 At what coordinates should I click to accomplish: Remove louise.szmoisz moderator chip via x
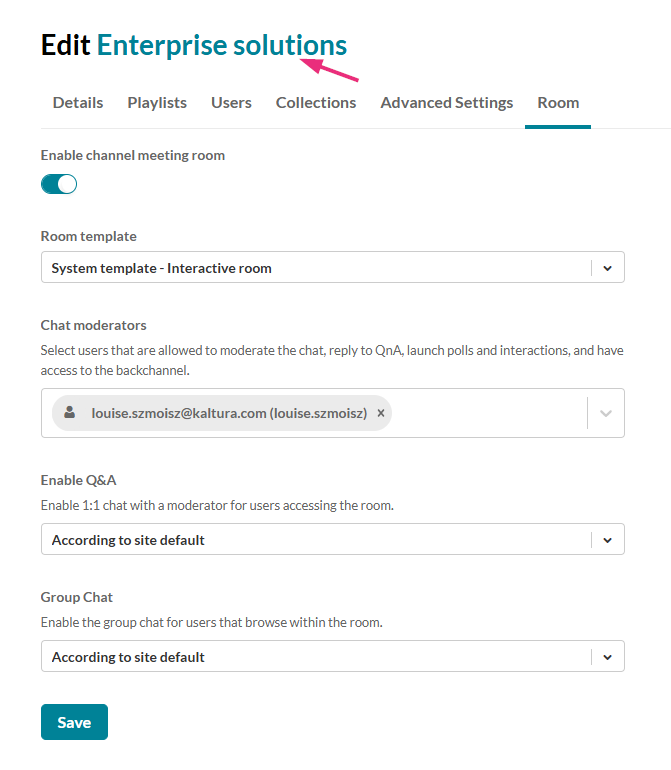tap(381, 413)
